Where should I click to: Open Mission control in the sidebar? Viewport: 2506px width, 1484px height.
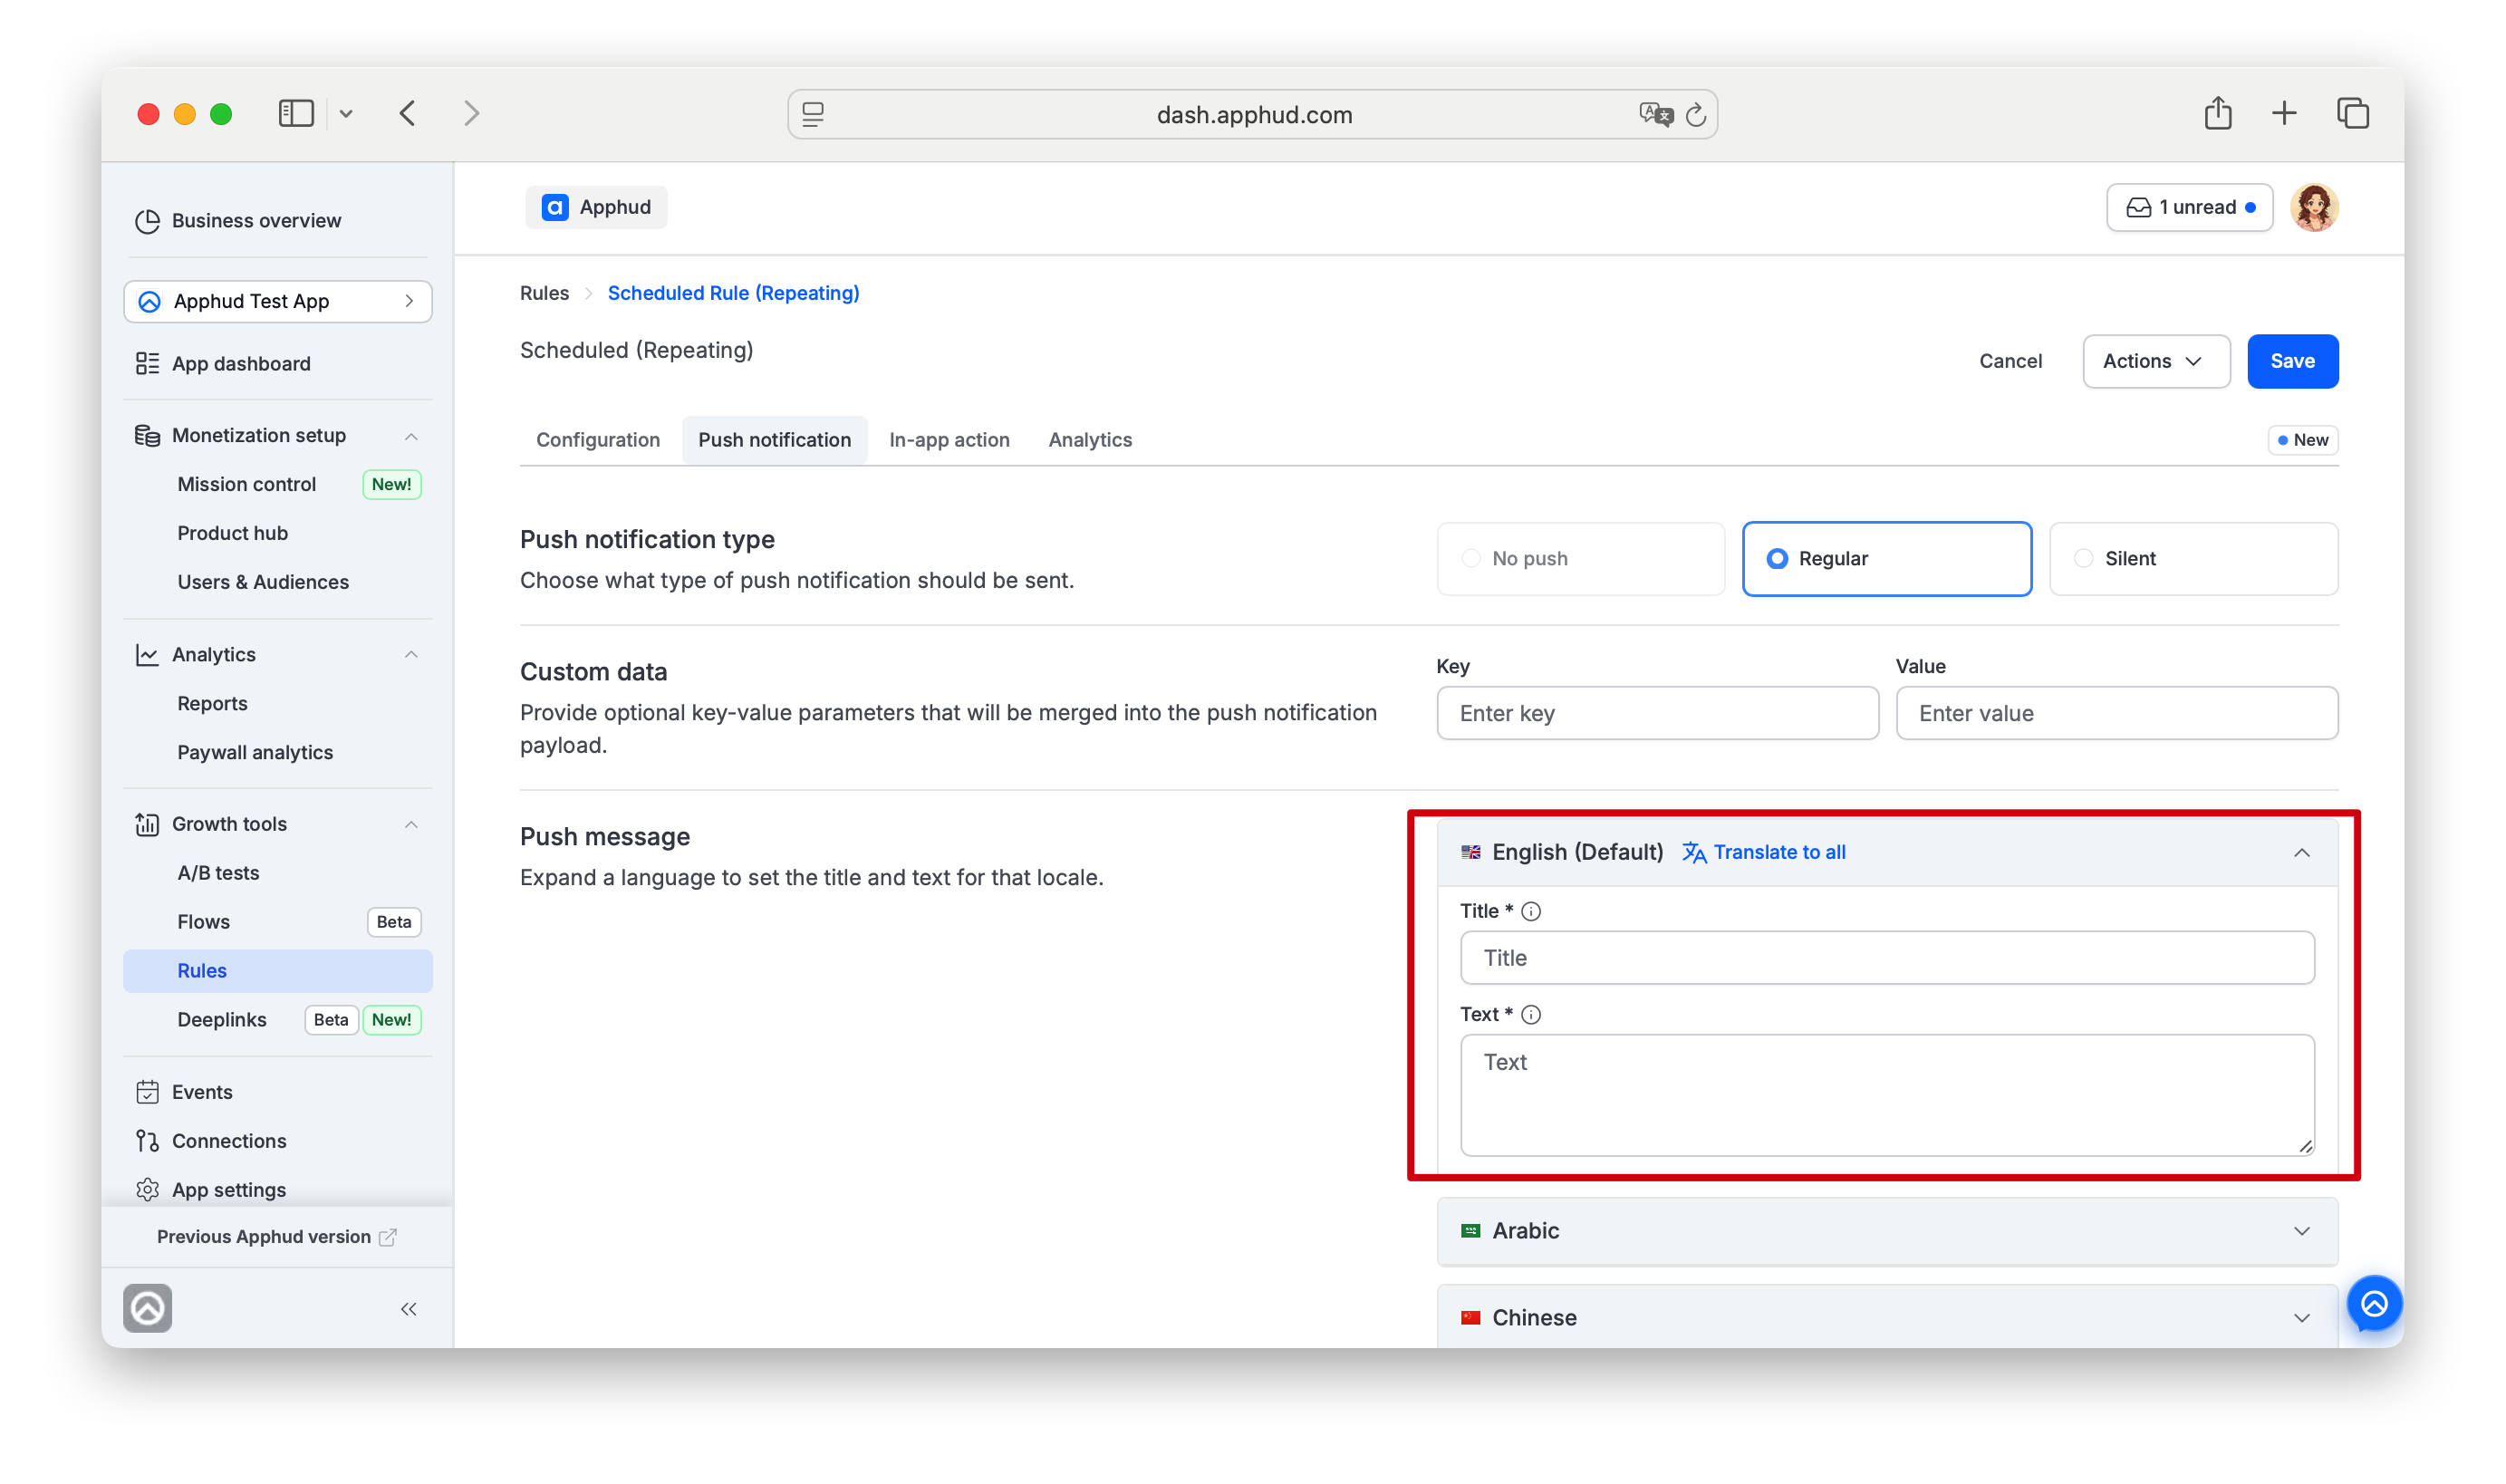pyautogui.click(x=247, y=485)
